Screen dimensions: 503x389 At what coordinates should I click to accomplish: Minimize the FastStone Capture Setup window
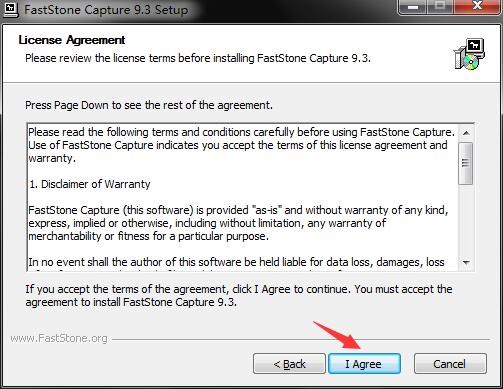tap(412, 7)
